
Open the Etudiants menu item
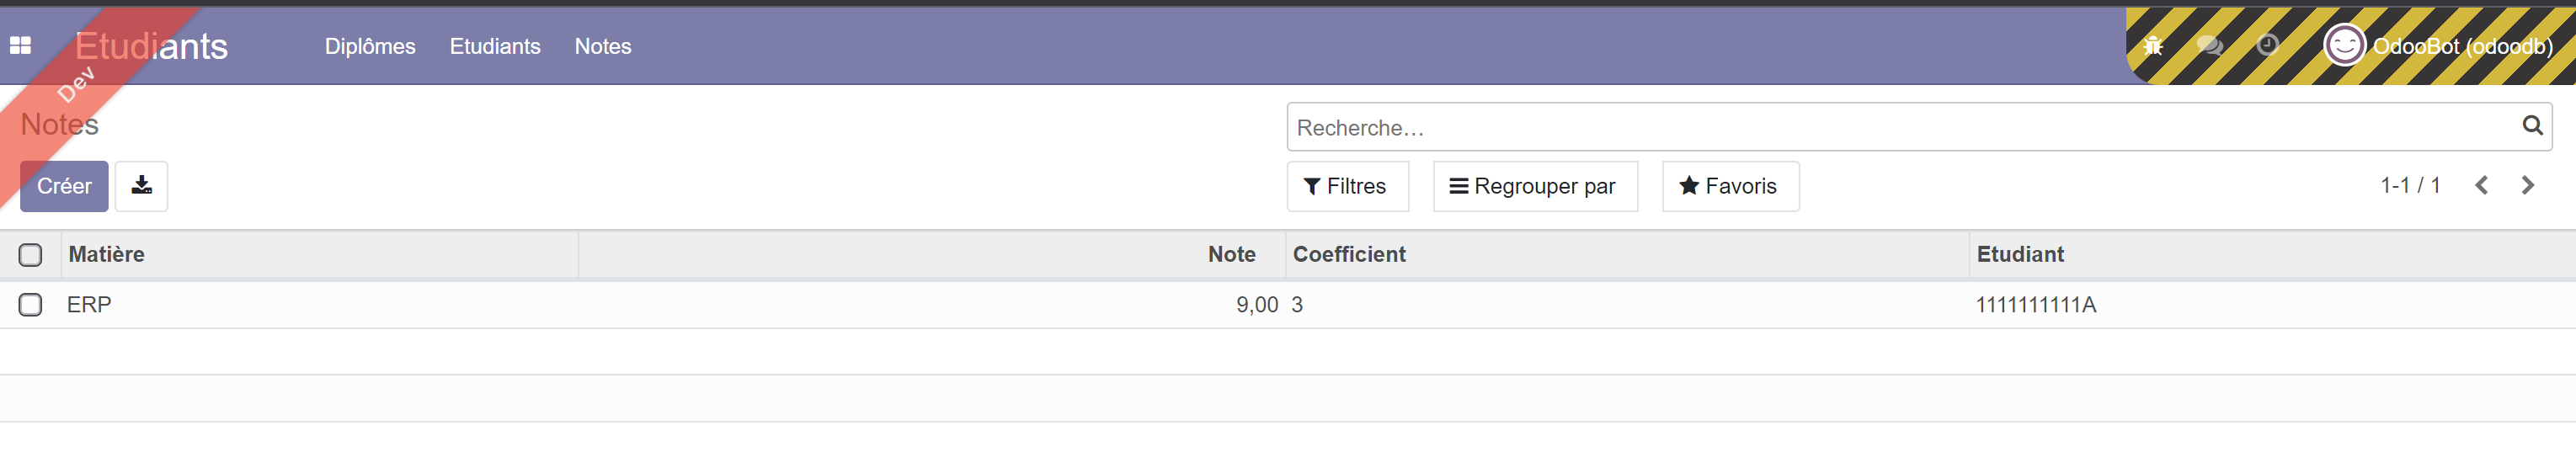point(495,46)
